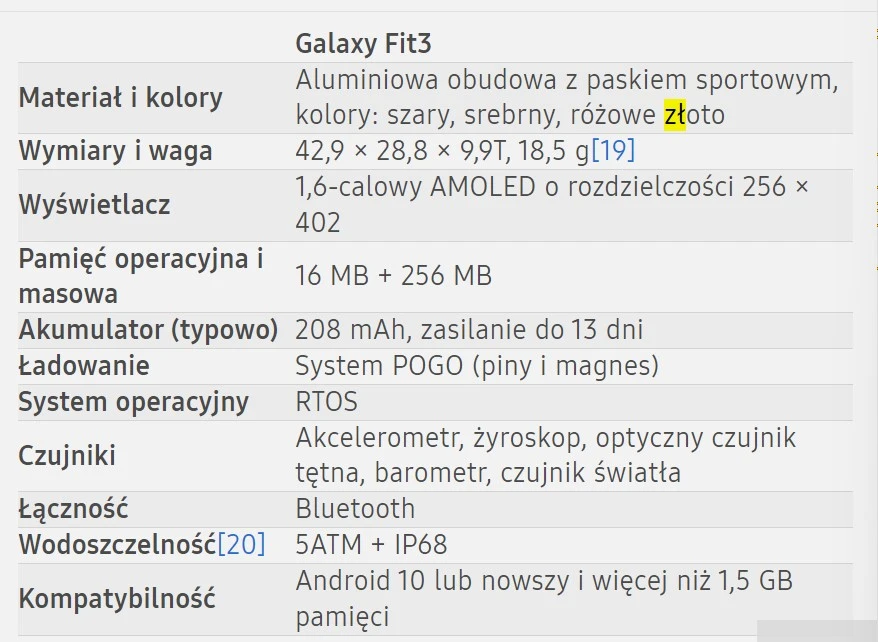Image resolution: width=878 pixels, height=642 pixels.
Task: Select the Materiał i kolory row label
Action: (120, 98)
